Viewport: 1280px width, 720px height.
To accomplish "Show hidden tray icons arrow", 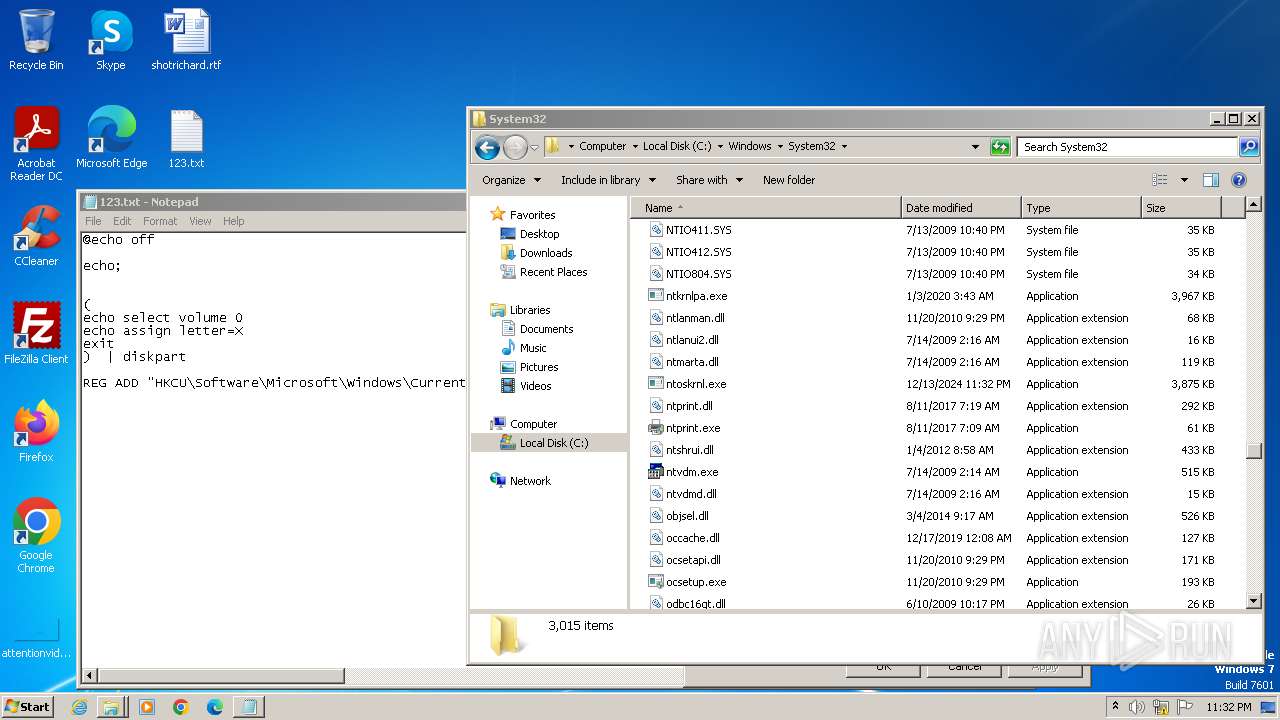I will (1115, 707).
